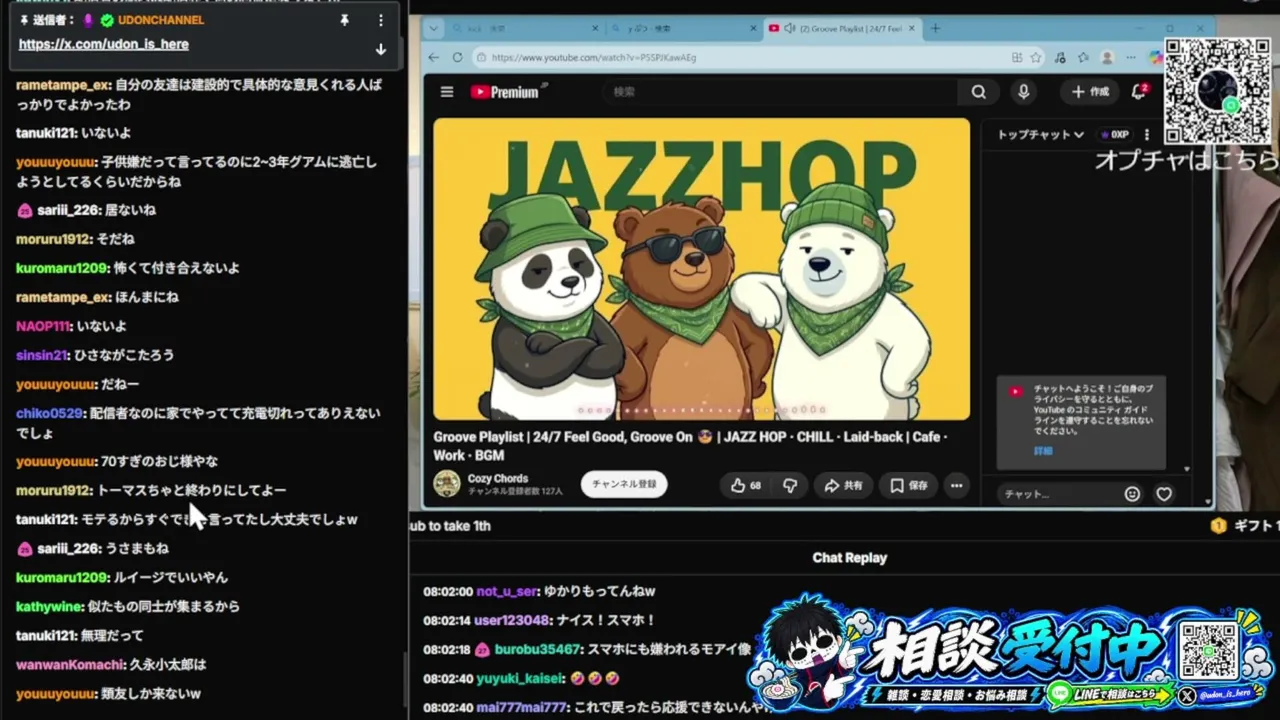The width and height of the screenshot is (1280, 720).
Task: Click mai777mai777 in Chat Replay
Action: click(x=521, y=707)
